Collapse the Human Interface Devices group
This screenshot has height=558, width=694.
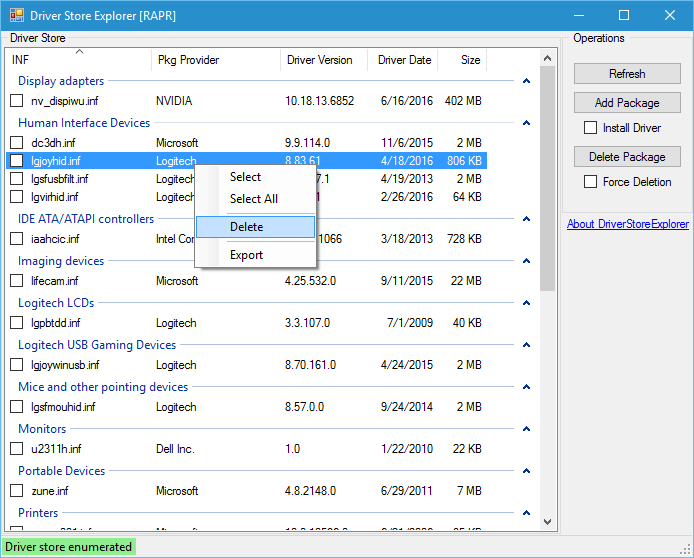(526, 124)
